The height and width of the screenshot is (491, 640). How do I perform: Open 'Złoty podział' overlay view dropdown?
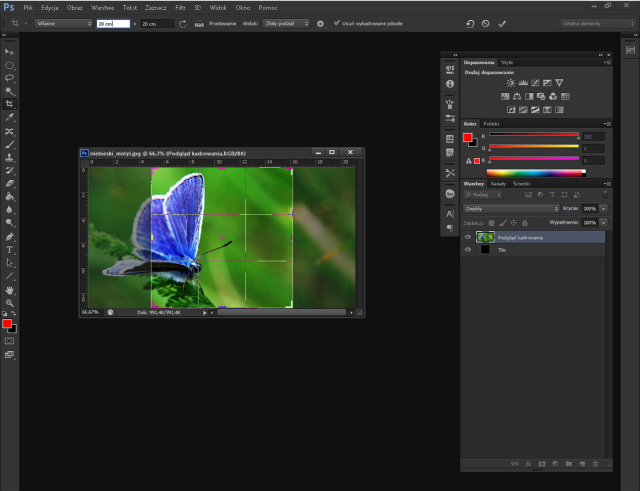(x=286, y=24)
